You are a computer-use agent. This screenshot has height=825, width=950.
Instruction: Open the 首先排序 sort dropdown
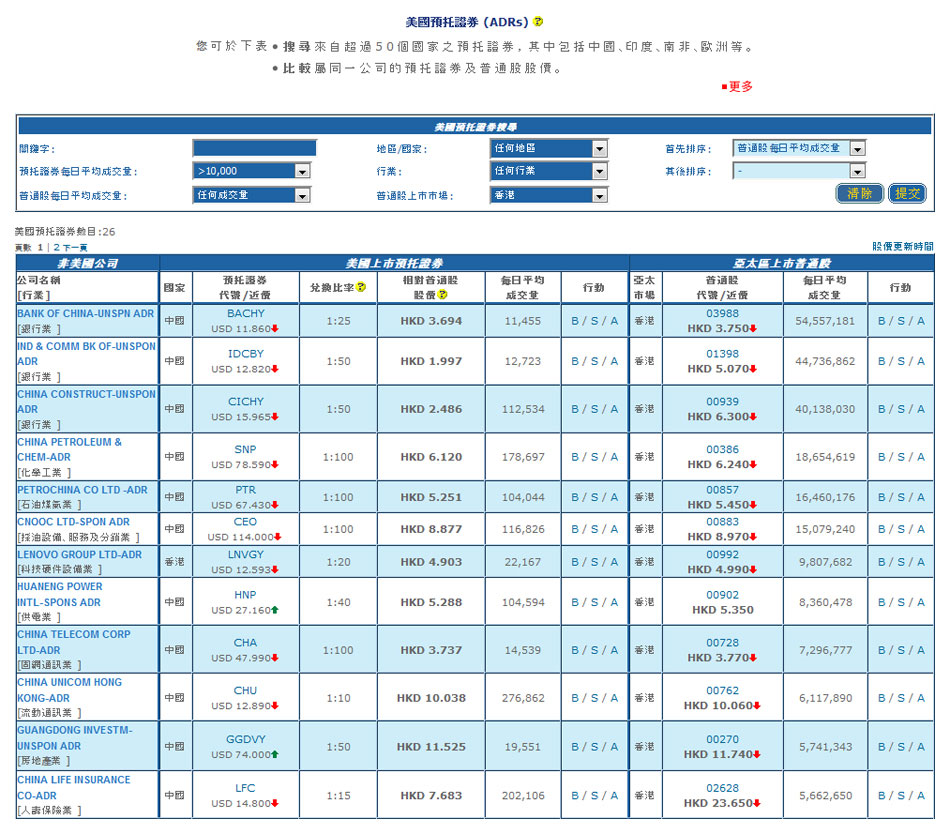[799, 148]
